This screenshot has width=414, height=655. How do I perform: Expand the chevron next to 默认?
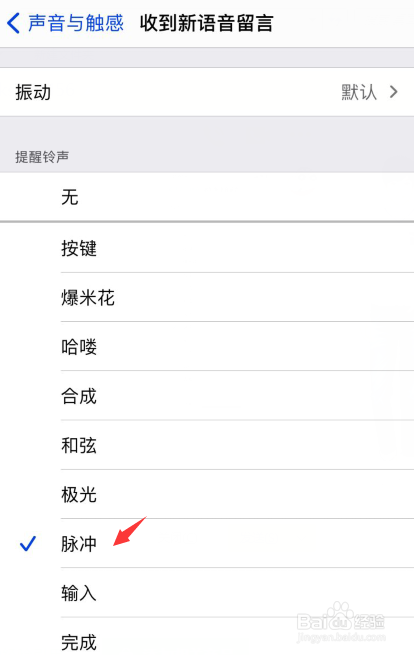394,92
